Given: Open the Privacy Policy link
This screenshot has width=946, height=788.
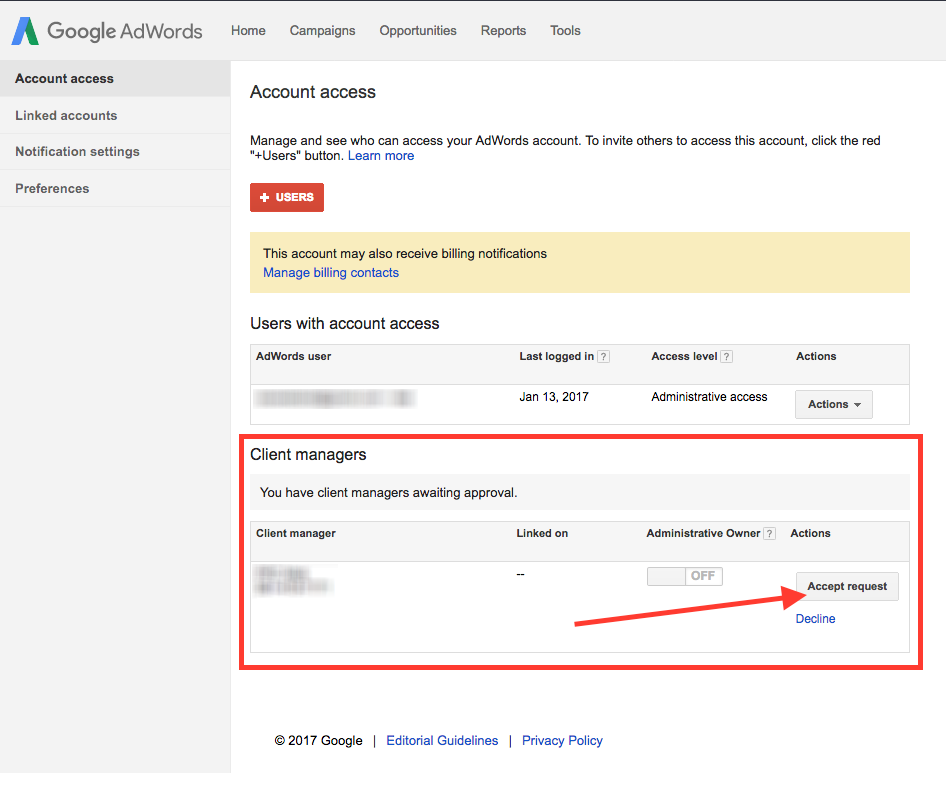Looking at the screenshot, I should (x=562, y=740).
